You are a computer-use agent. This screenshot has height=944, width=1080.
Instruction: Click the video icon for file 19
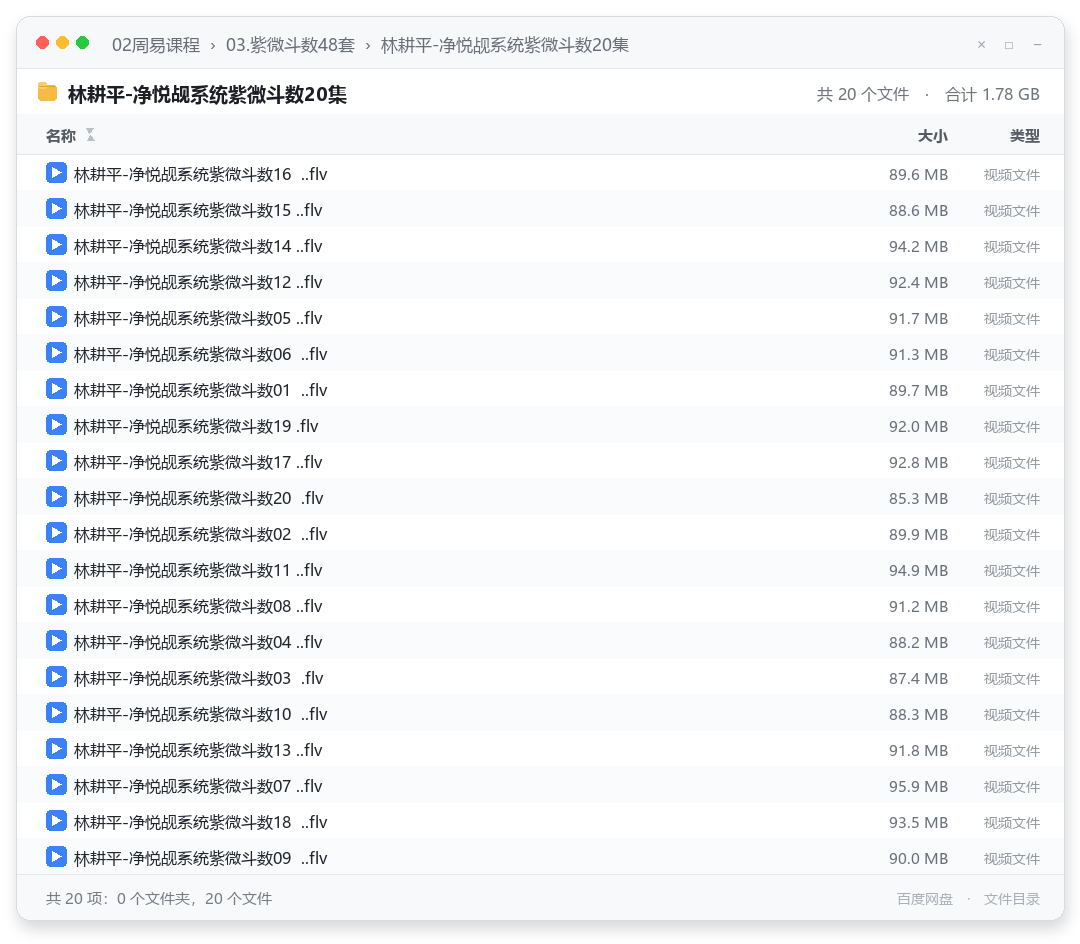(x=56, y=425)
